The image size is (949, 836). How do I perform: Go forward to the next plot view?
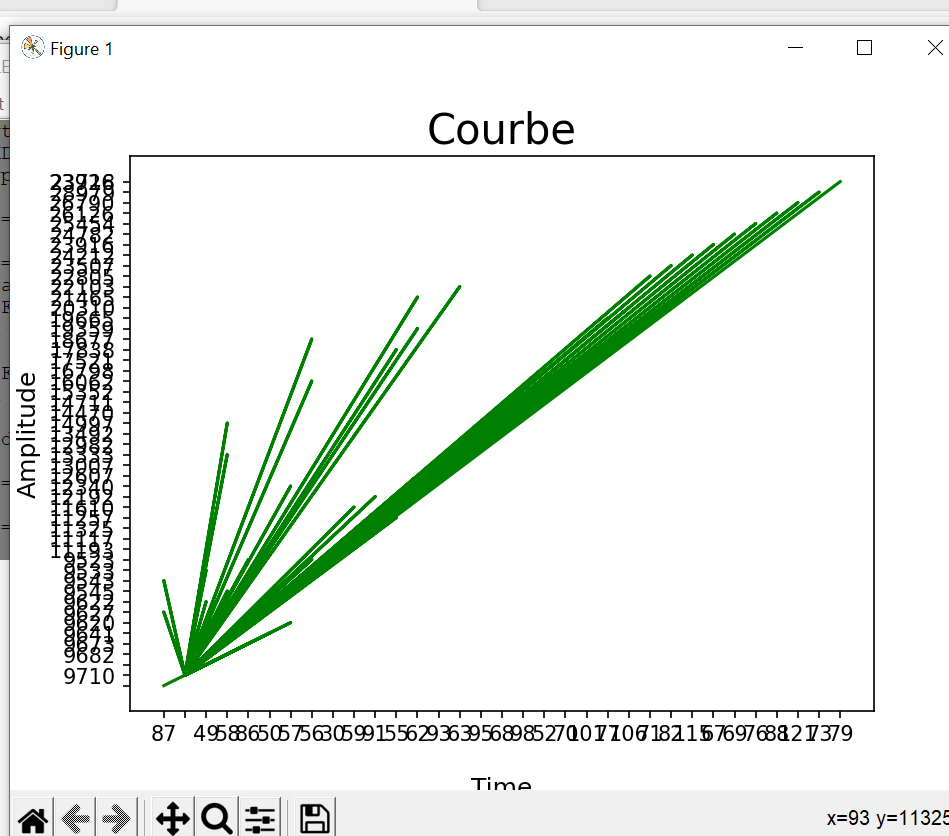coord(117,819)
